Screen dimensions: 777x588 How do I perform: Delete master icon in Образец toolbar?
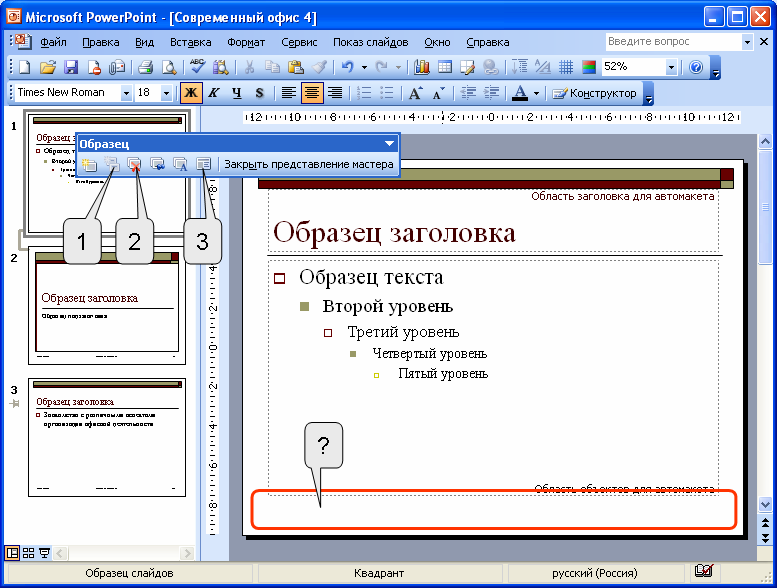[134, 164]
